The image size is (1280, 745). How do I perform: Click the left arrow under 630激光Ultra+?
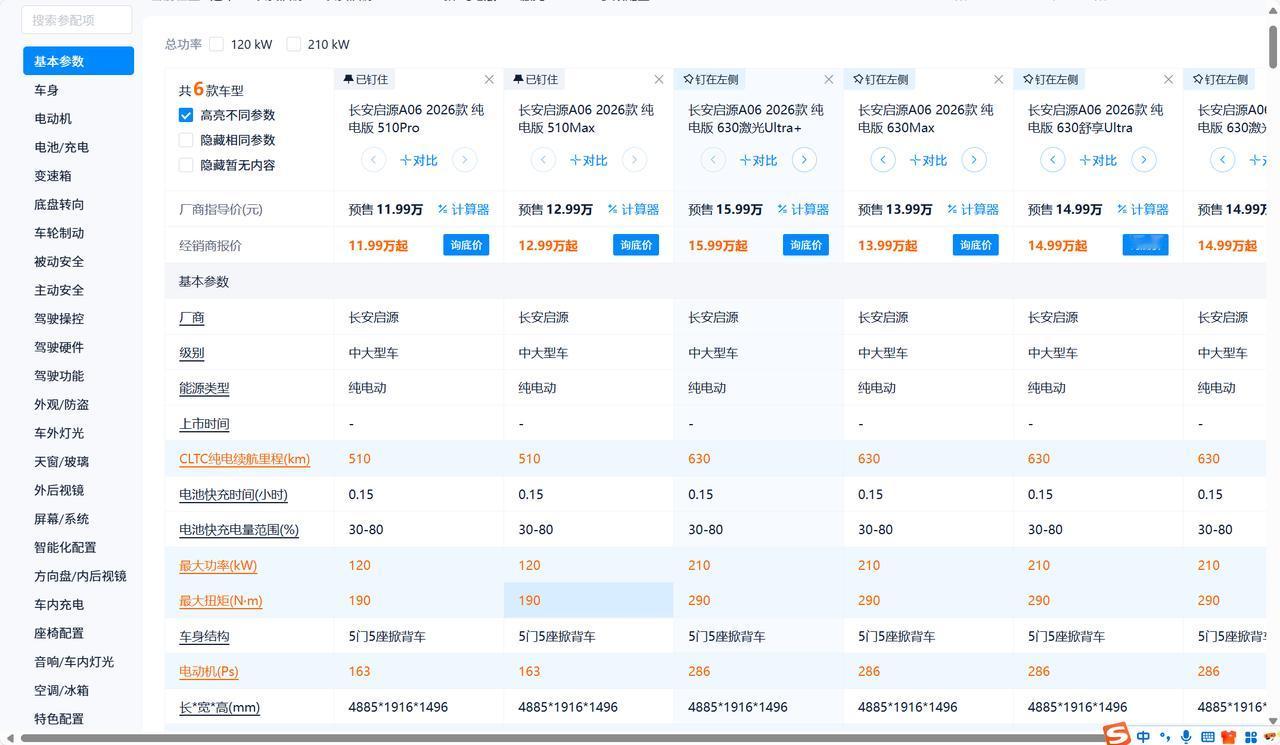click(713, 159)
